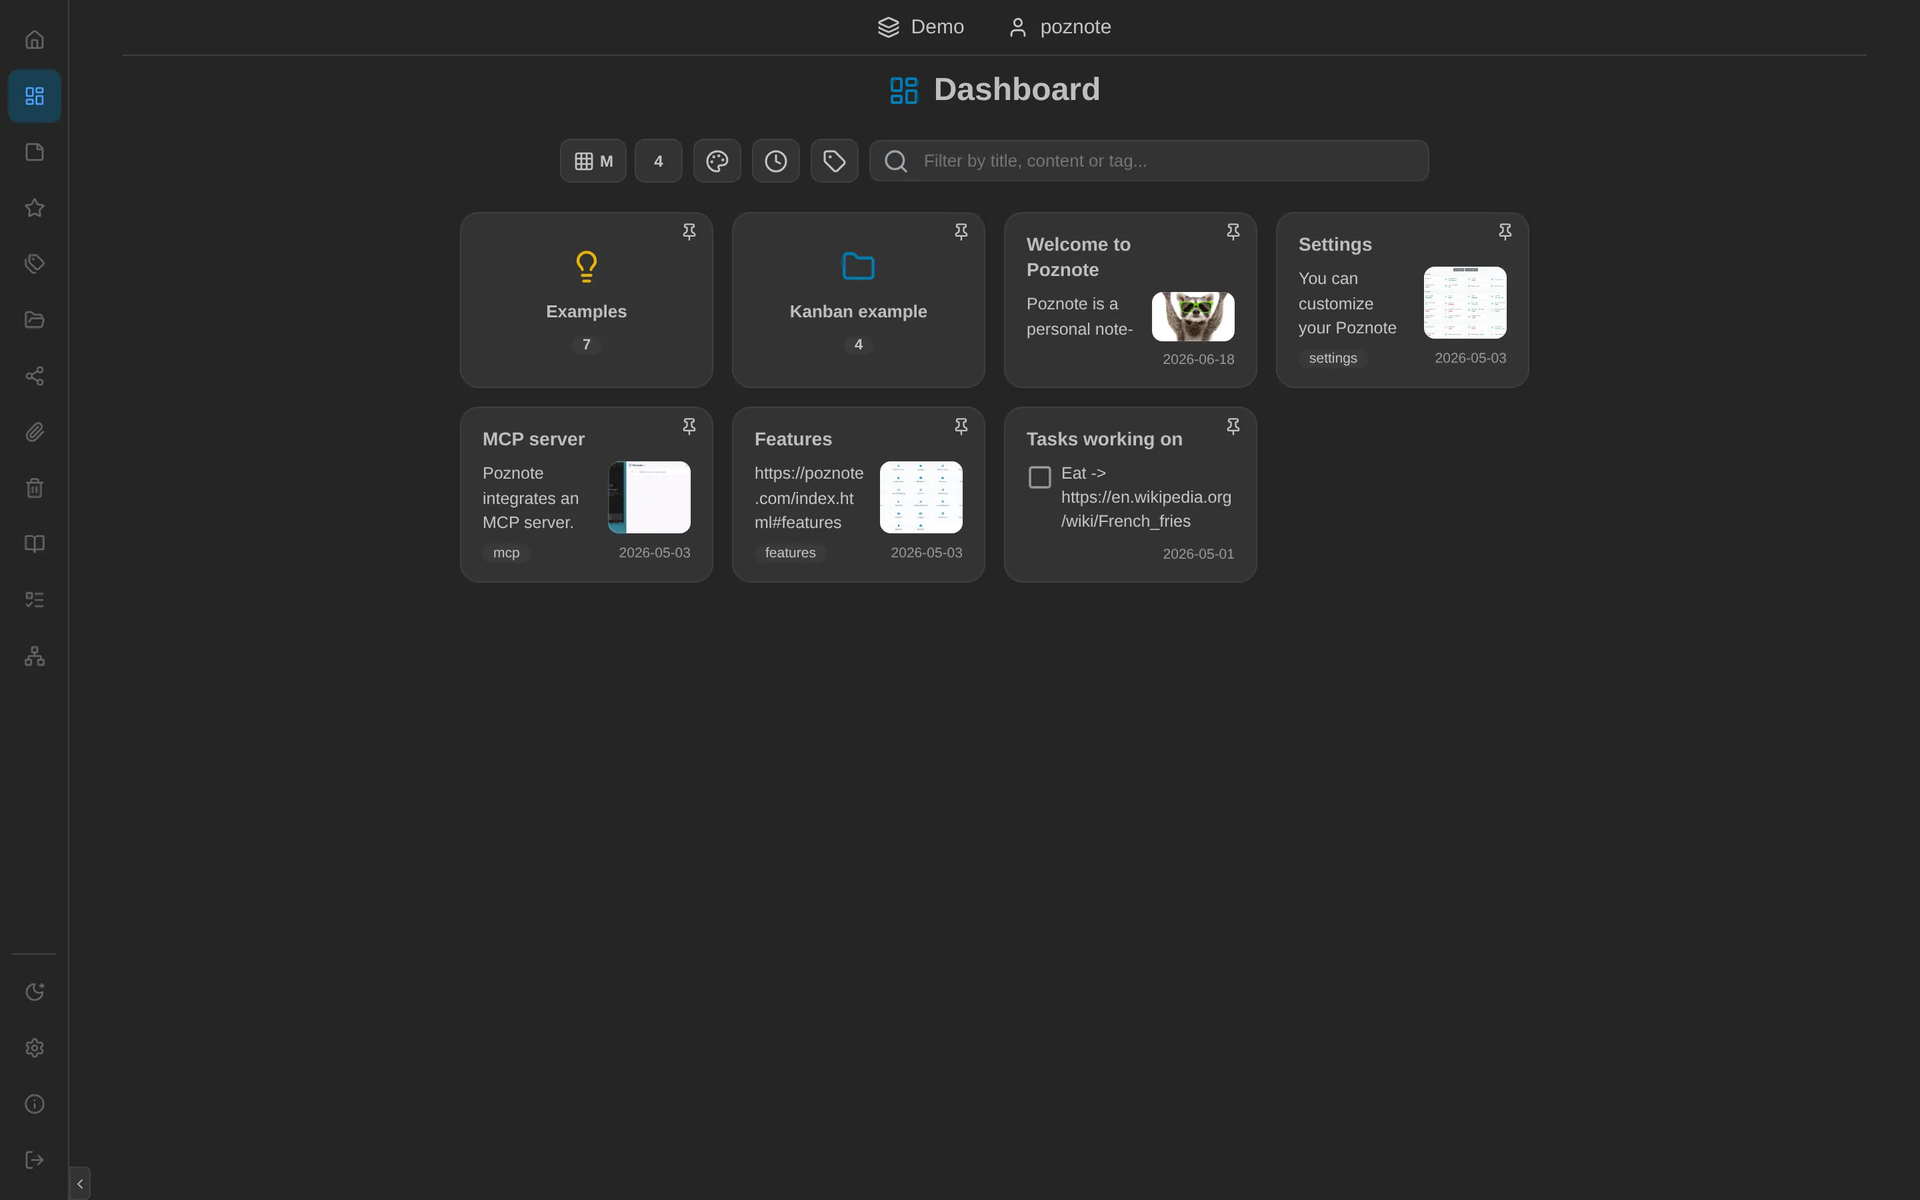Click the date '2026-06-18'
Viewport: 1920px width, 1200px height.
[x=1198, y=360]
